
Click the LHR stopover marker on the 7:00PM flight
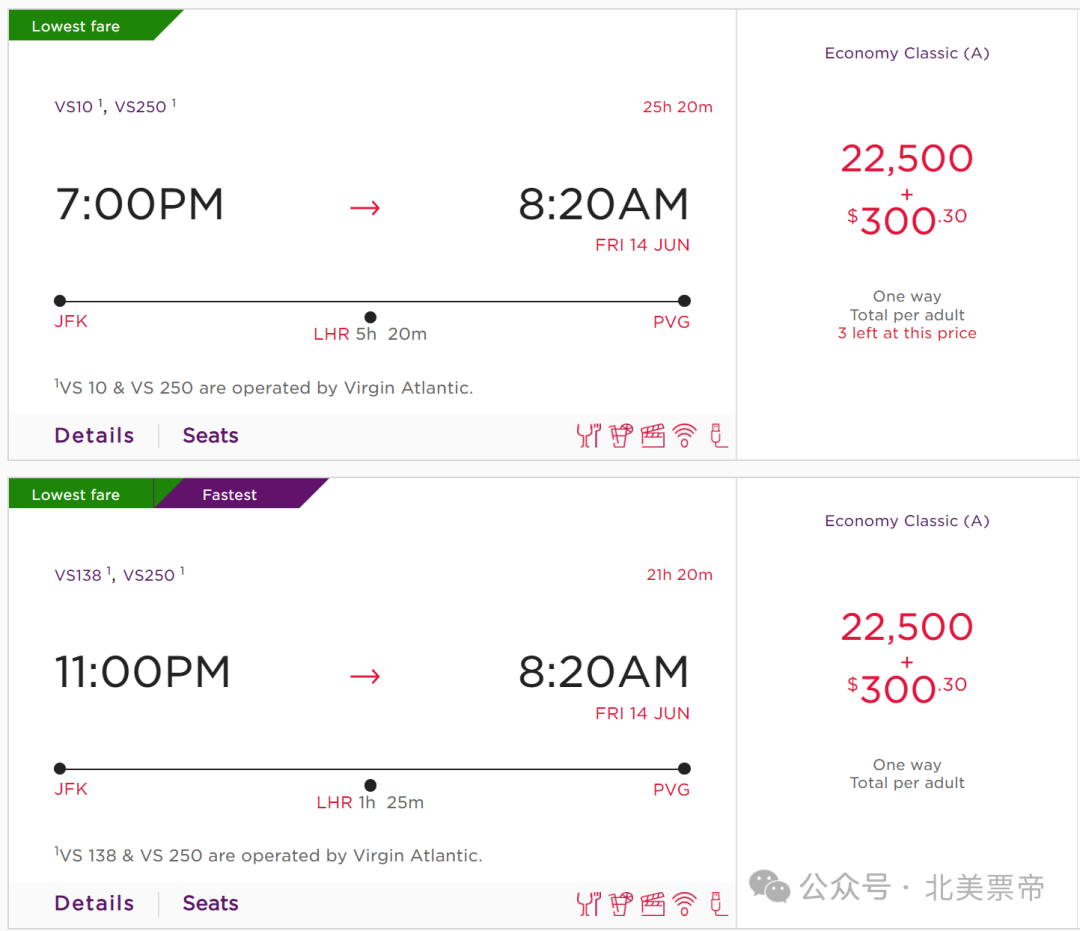pos(371,317)
